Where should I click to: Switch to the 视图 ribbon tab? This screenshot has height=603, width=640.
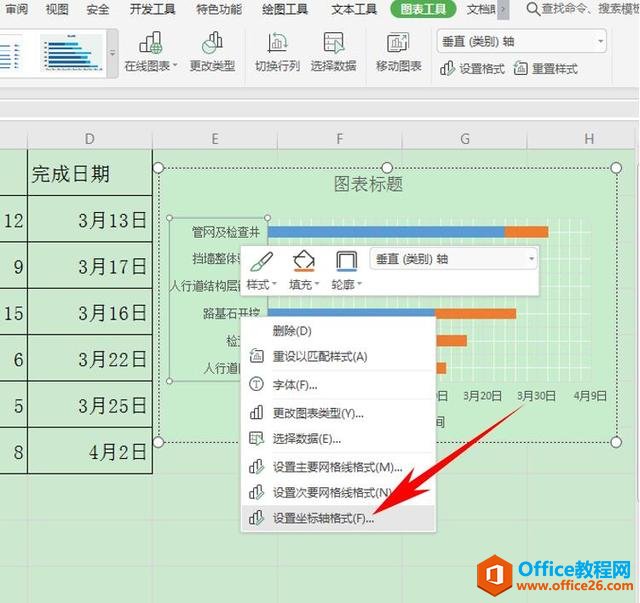click(57, 9)
